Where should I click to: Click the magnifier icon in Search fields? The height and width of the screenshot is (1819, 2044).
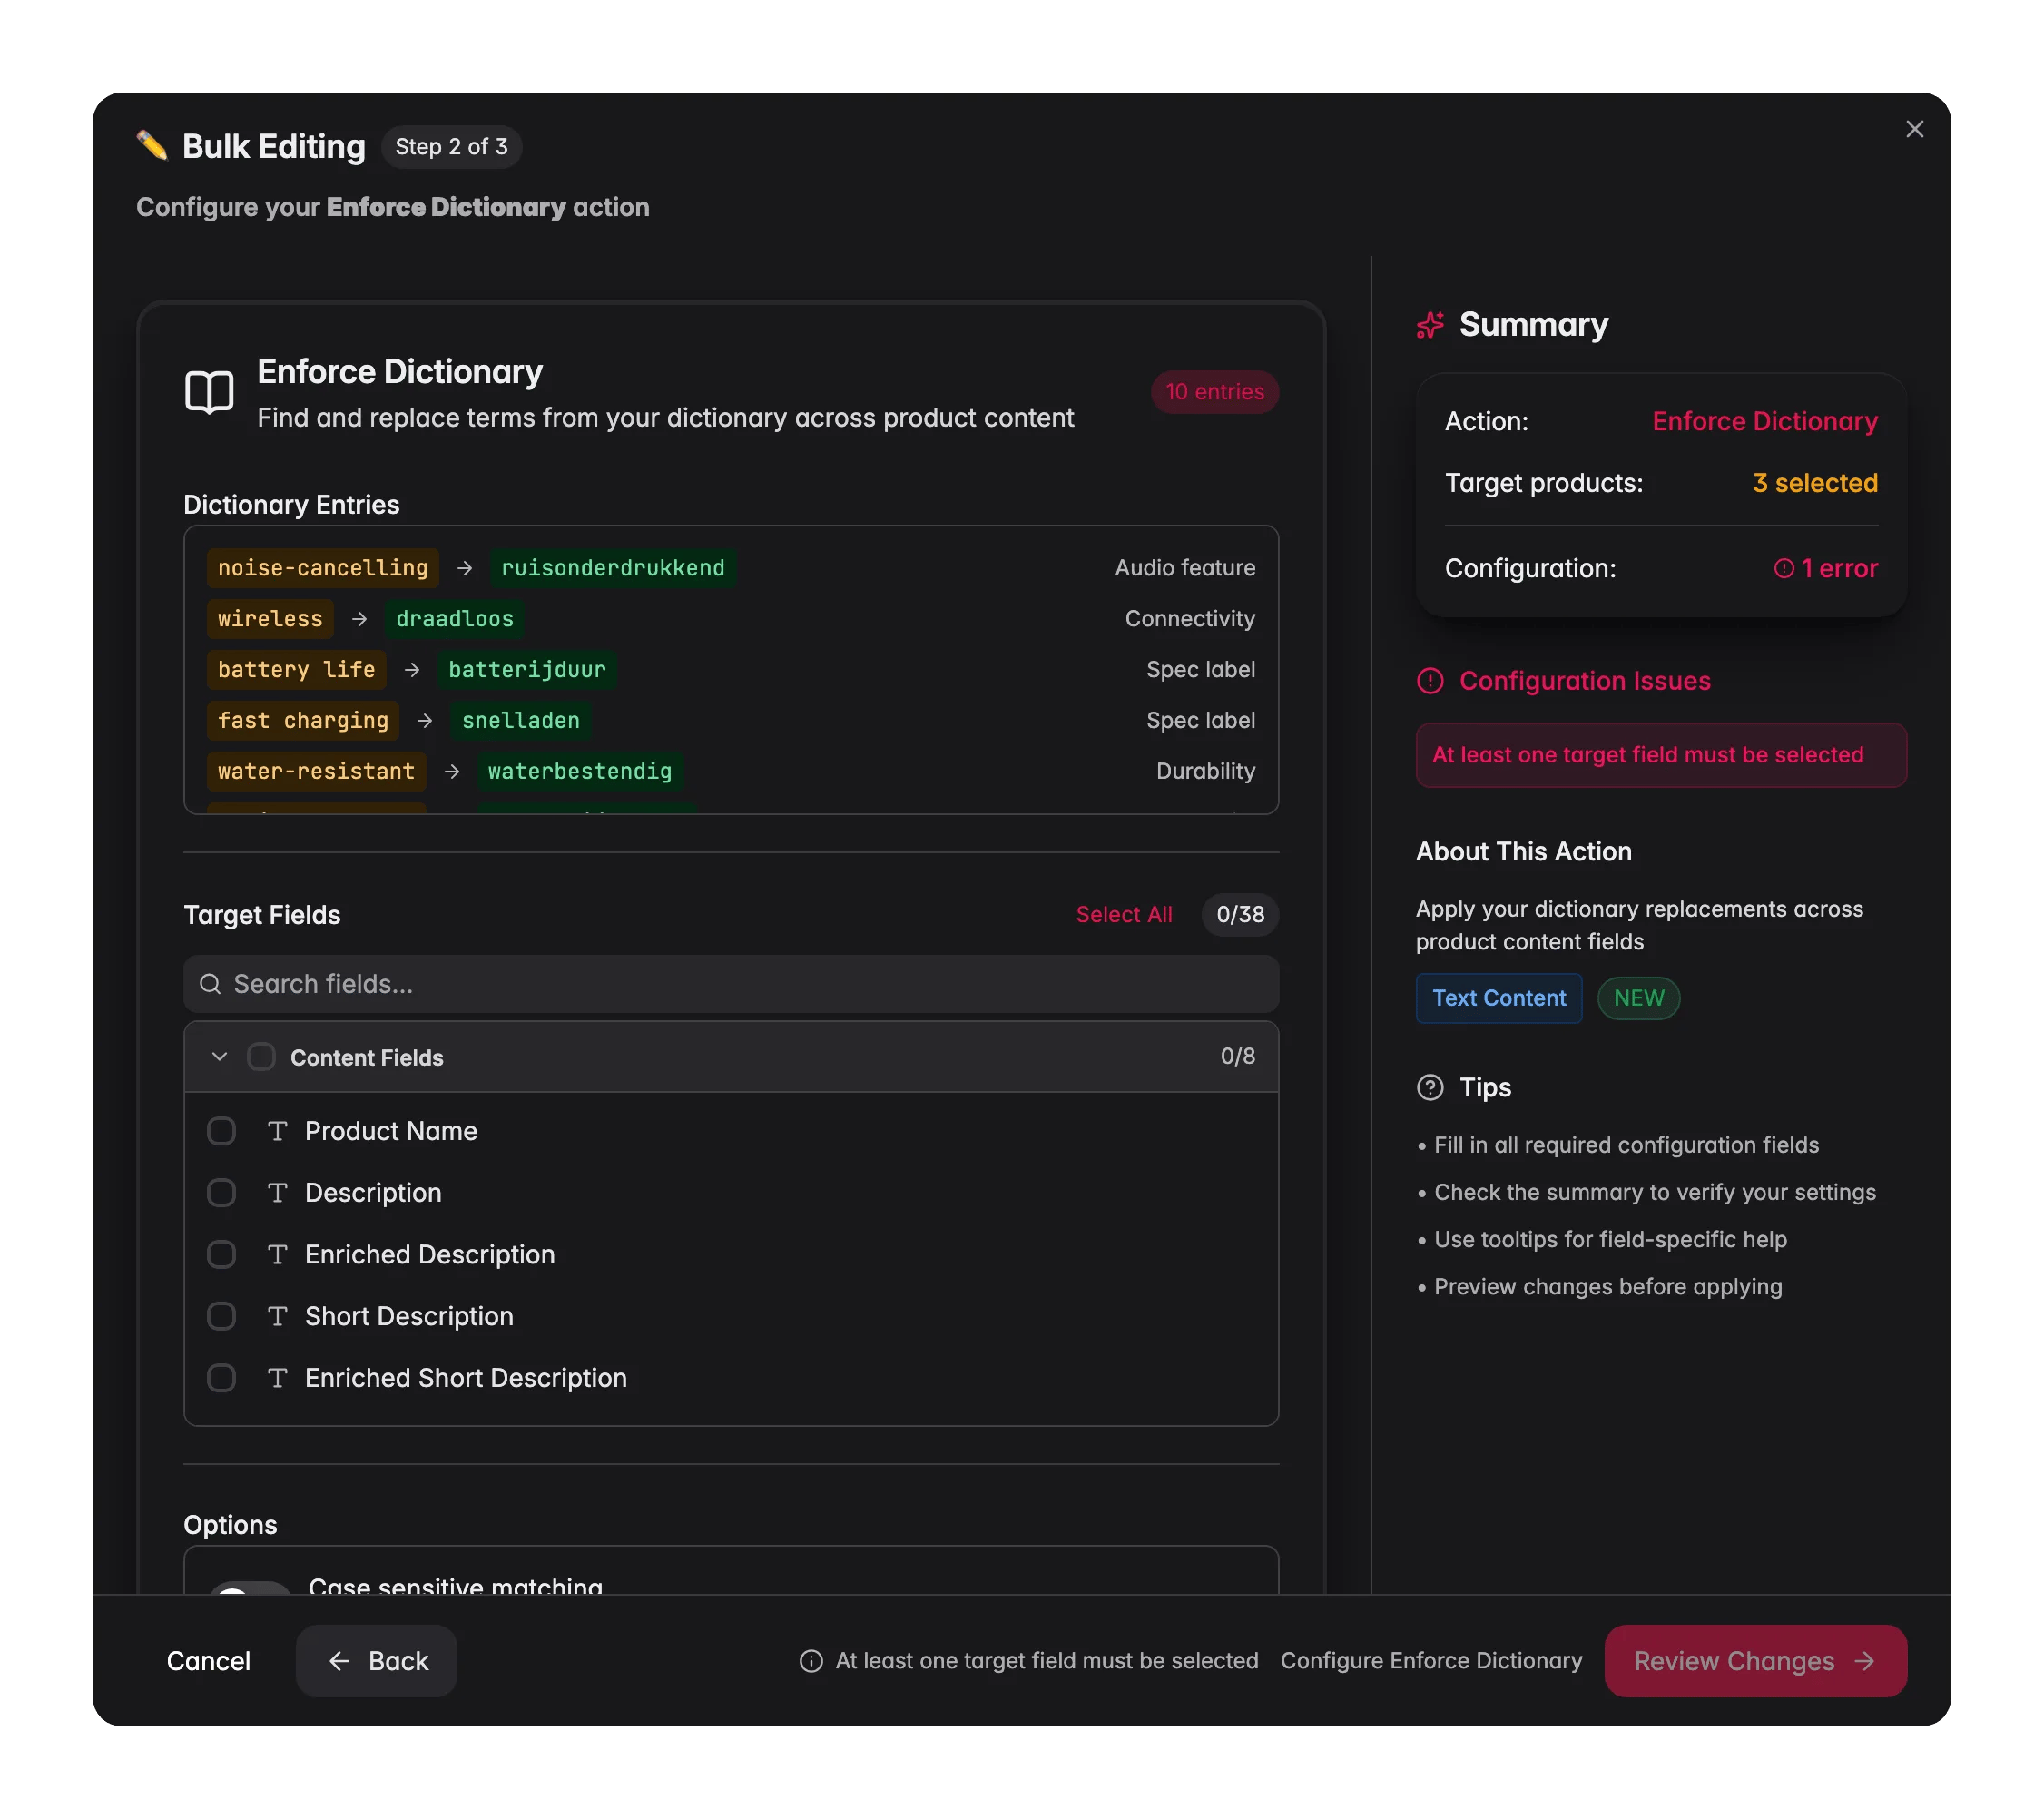[210, 984]
